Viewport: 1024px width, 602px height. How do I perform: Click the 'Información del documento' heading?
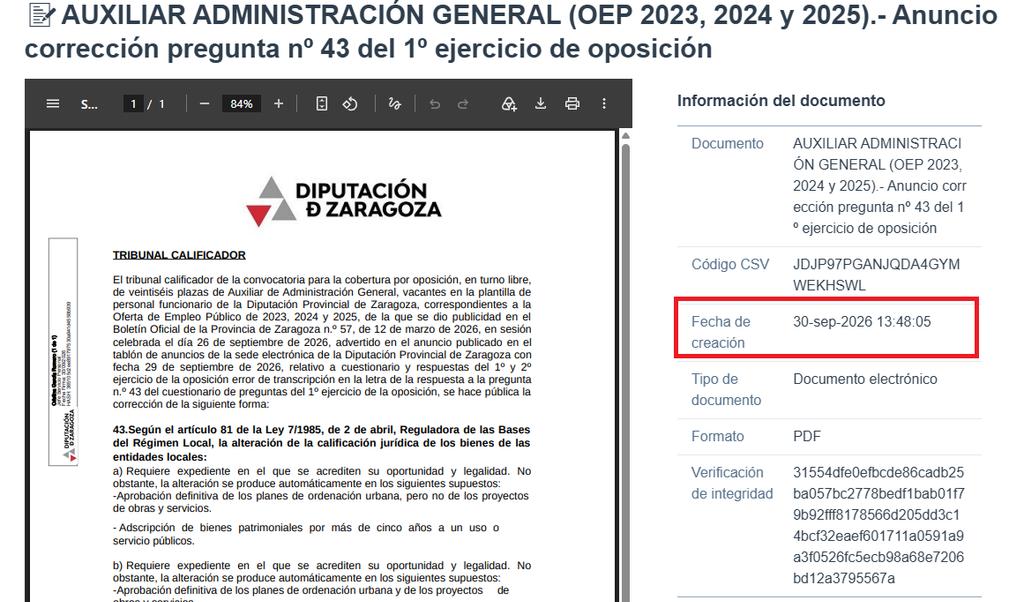pyautogui.click(x=781, y=101)
